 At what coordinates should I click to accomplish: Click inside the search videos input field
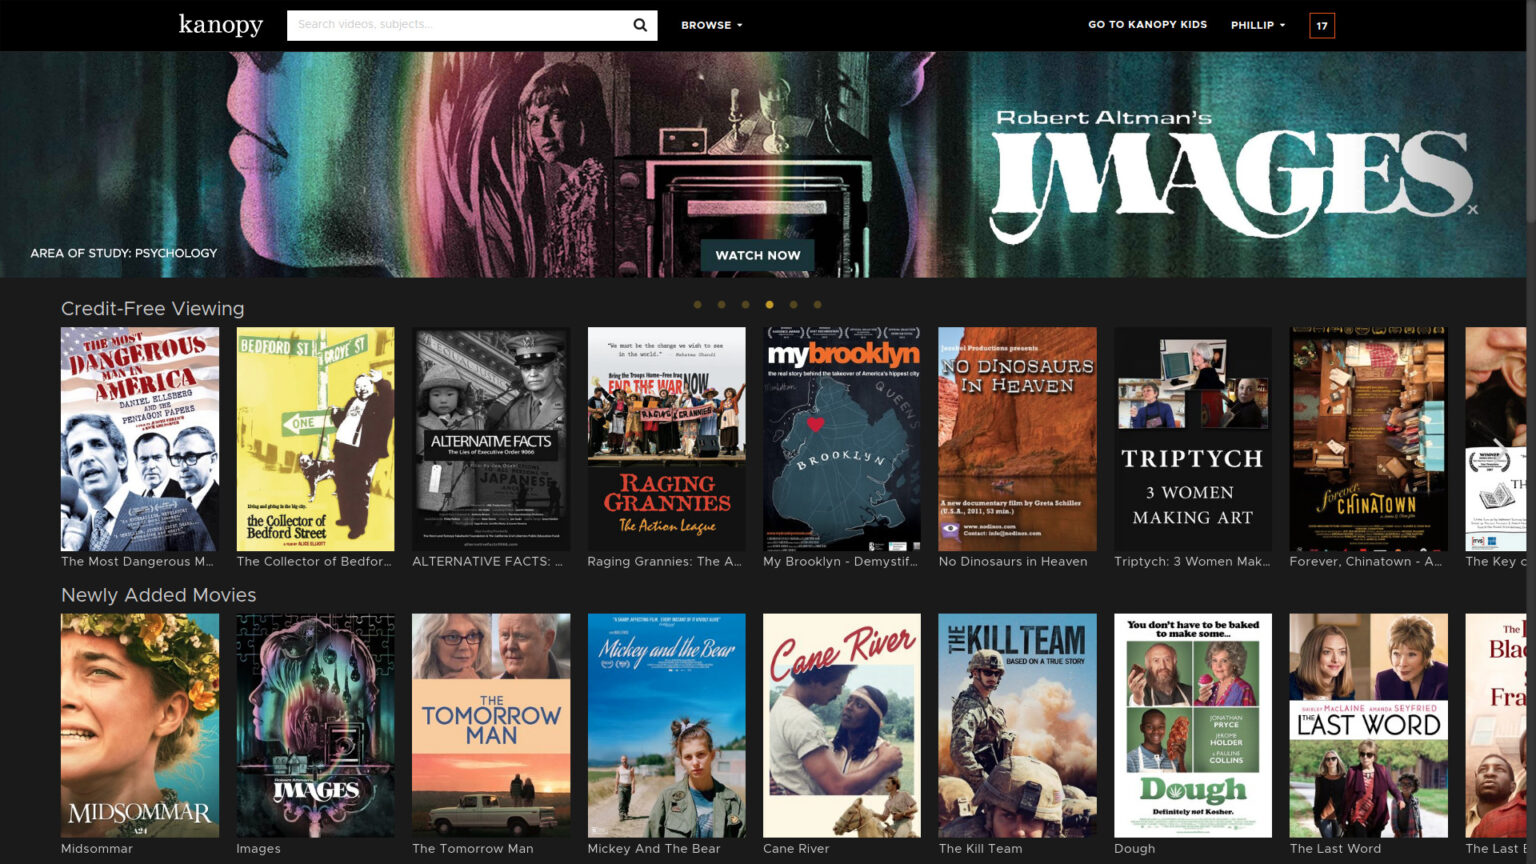(x=460, y=24)
